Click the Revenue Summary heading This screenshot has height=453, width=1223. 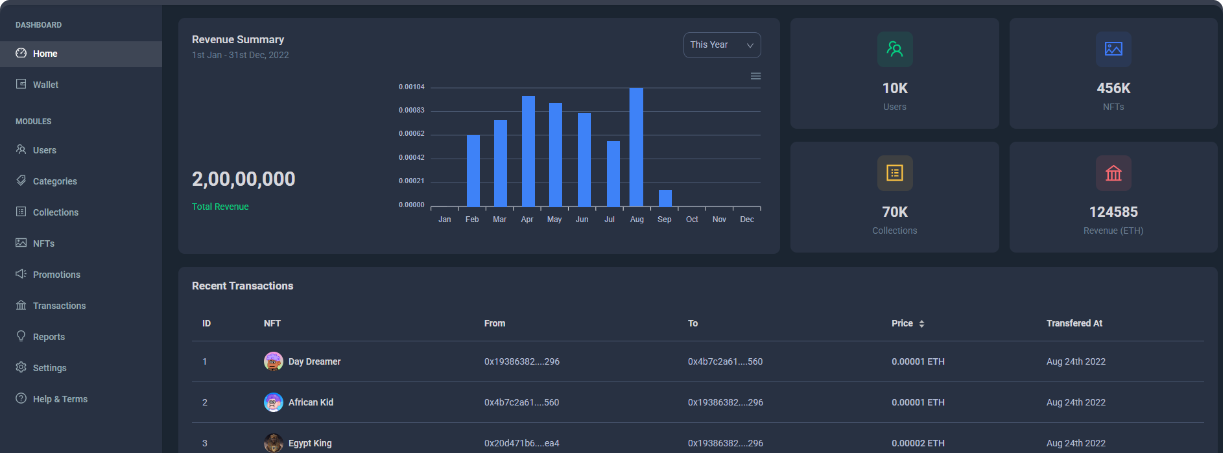click(238, 40)
